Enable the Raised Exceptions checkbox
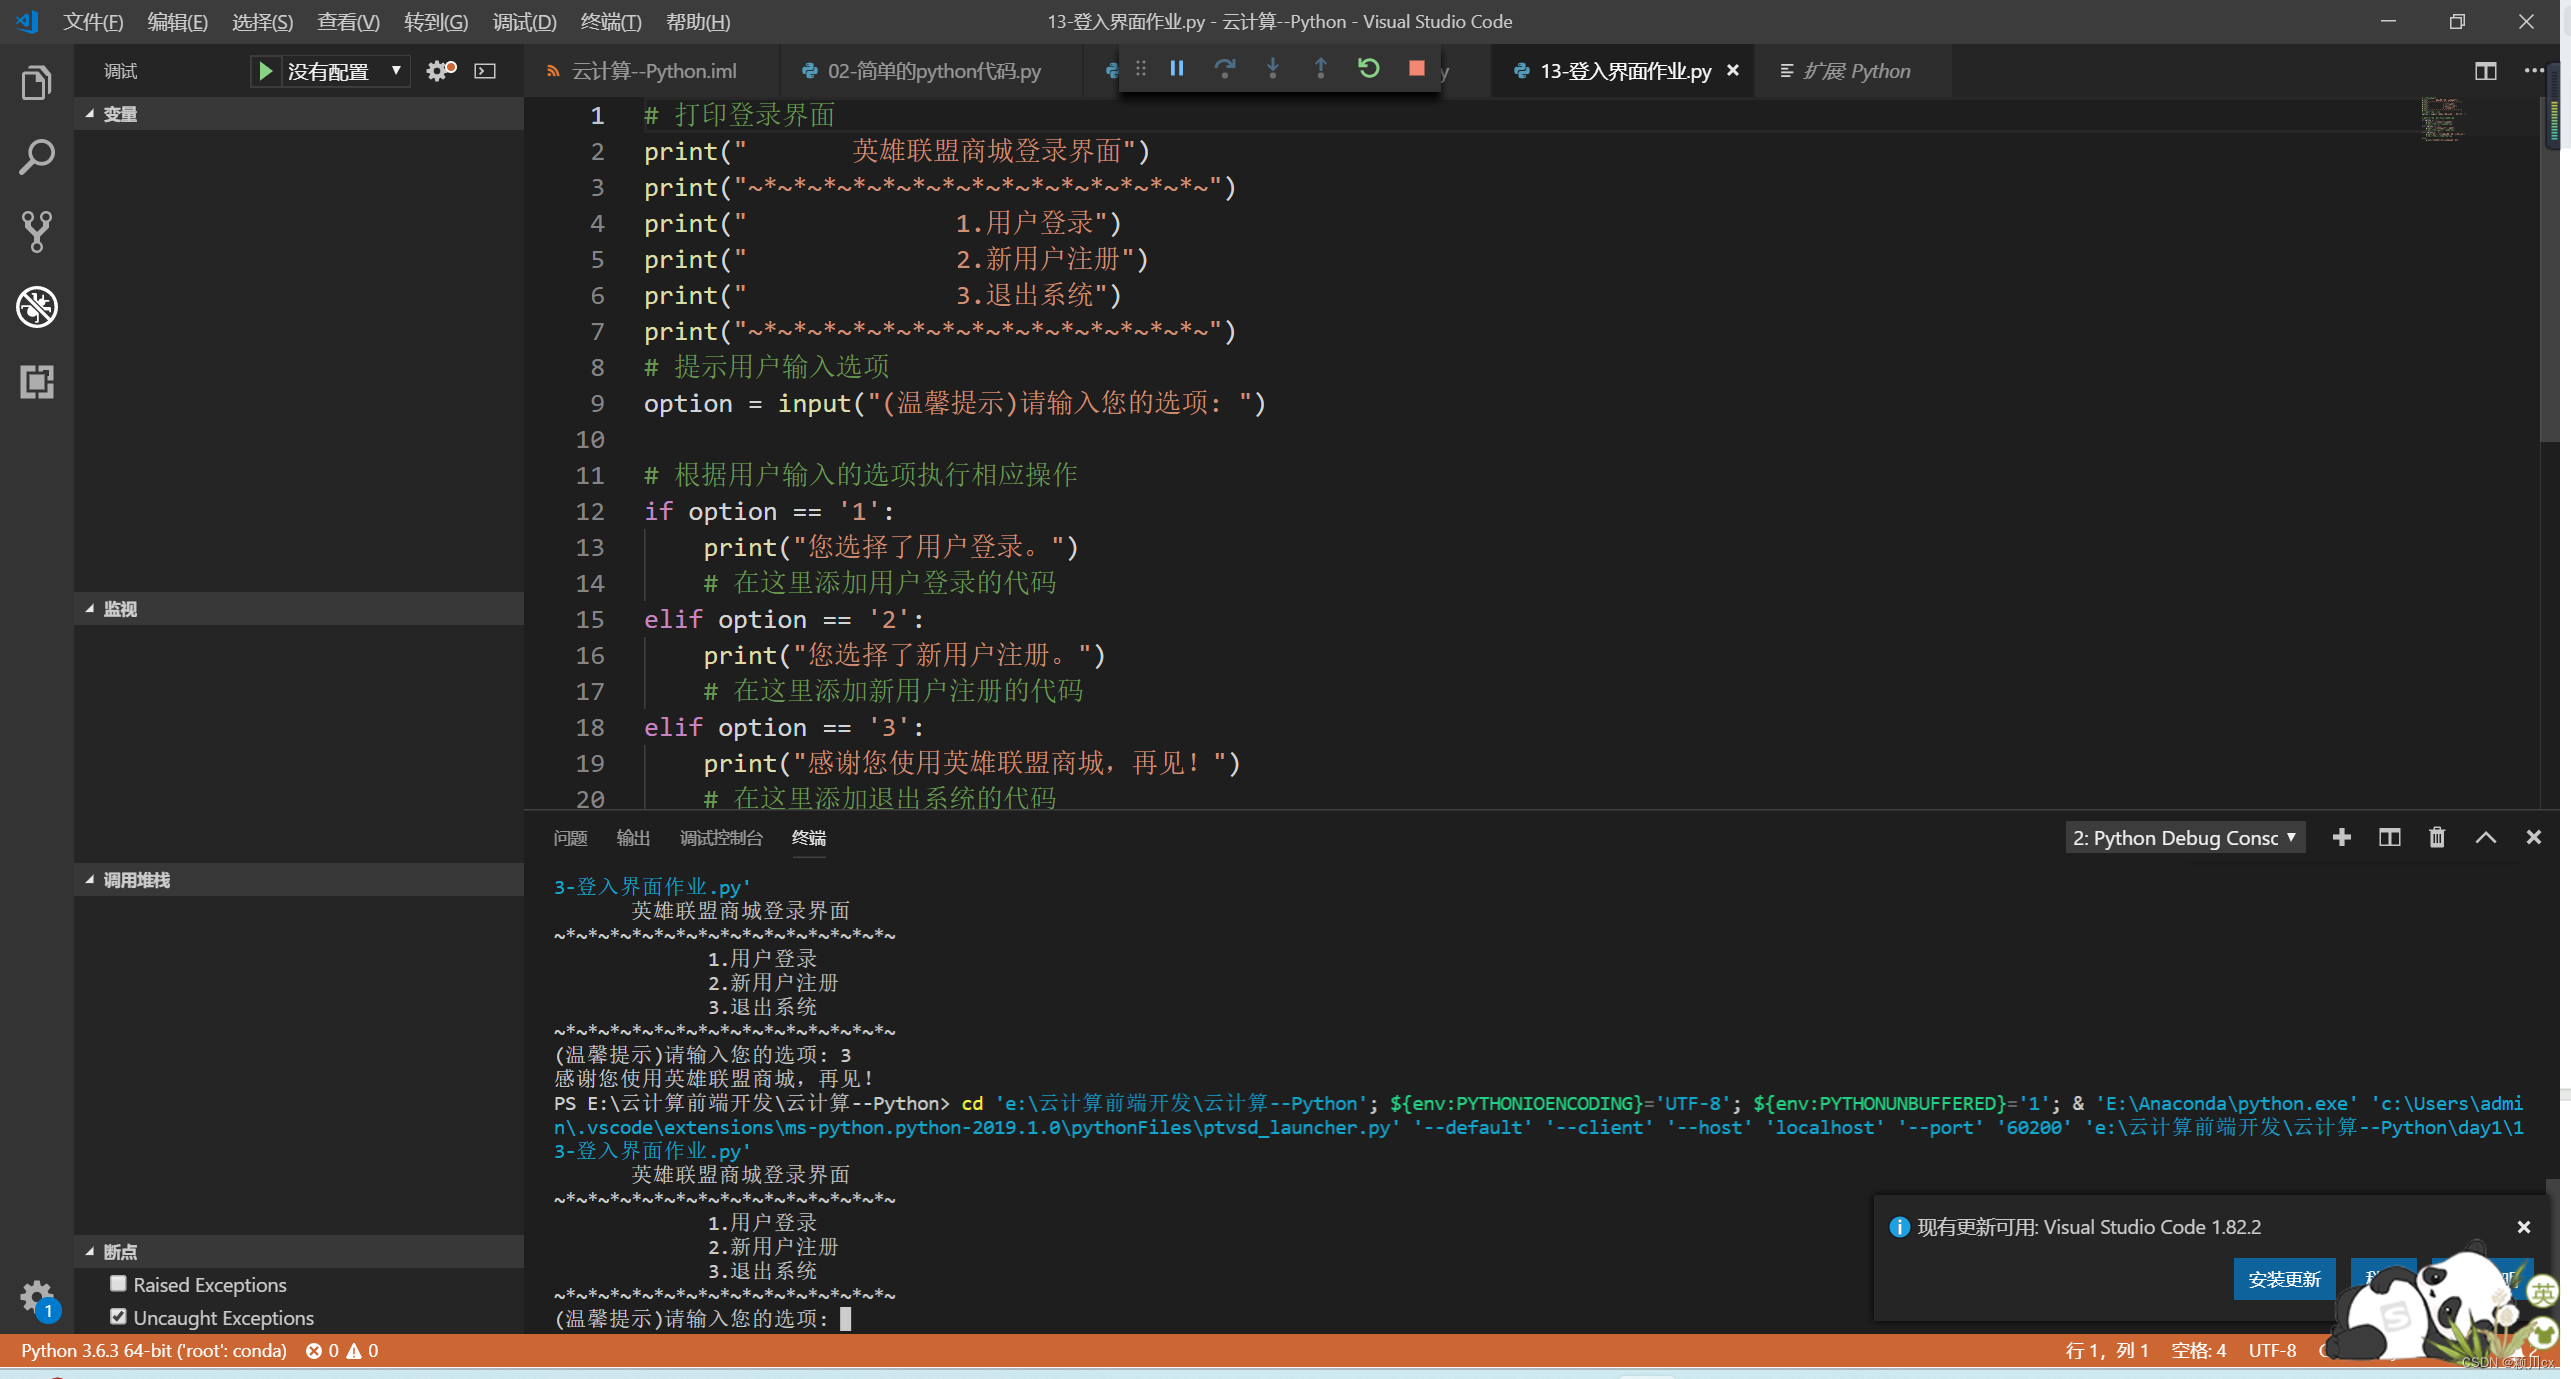The width and height of the screenshot is (2571, 1379). click(118, 1284)
